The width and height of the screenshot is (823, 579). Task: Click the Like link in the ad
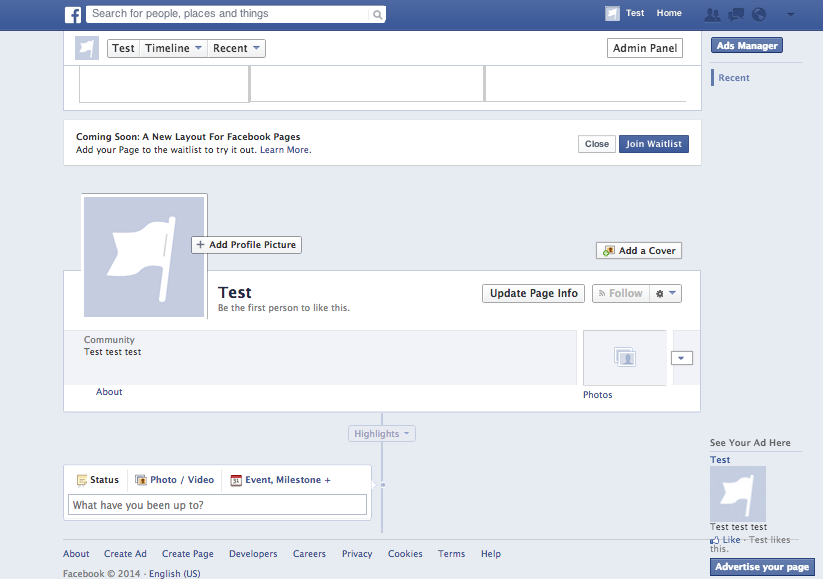click(x=731, y=540)
